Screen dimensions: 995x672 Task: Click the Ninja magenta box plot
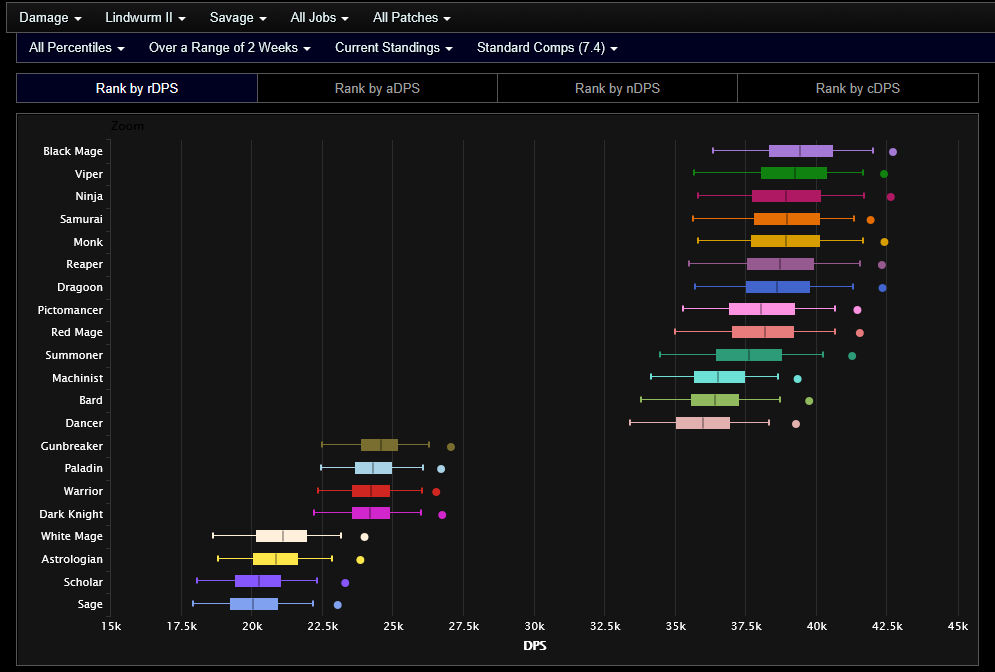coord(786,196)
